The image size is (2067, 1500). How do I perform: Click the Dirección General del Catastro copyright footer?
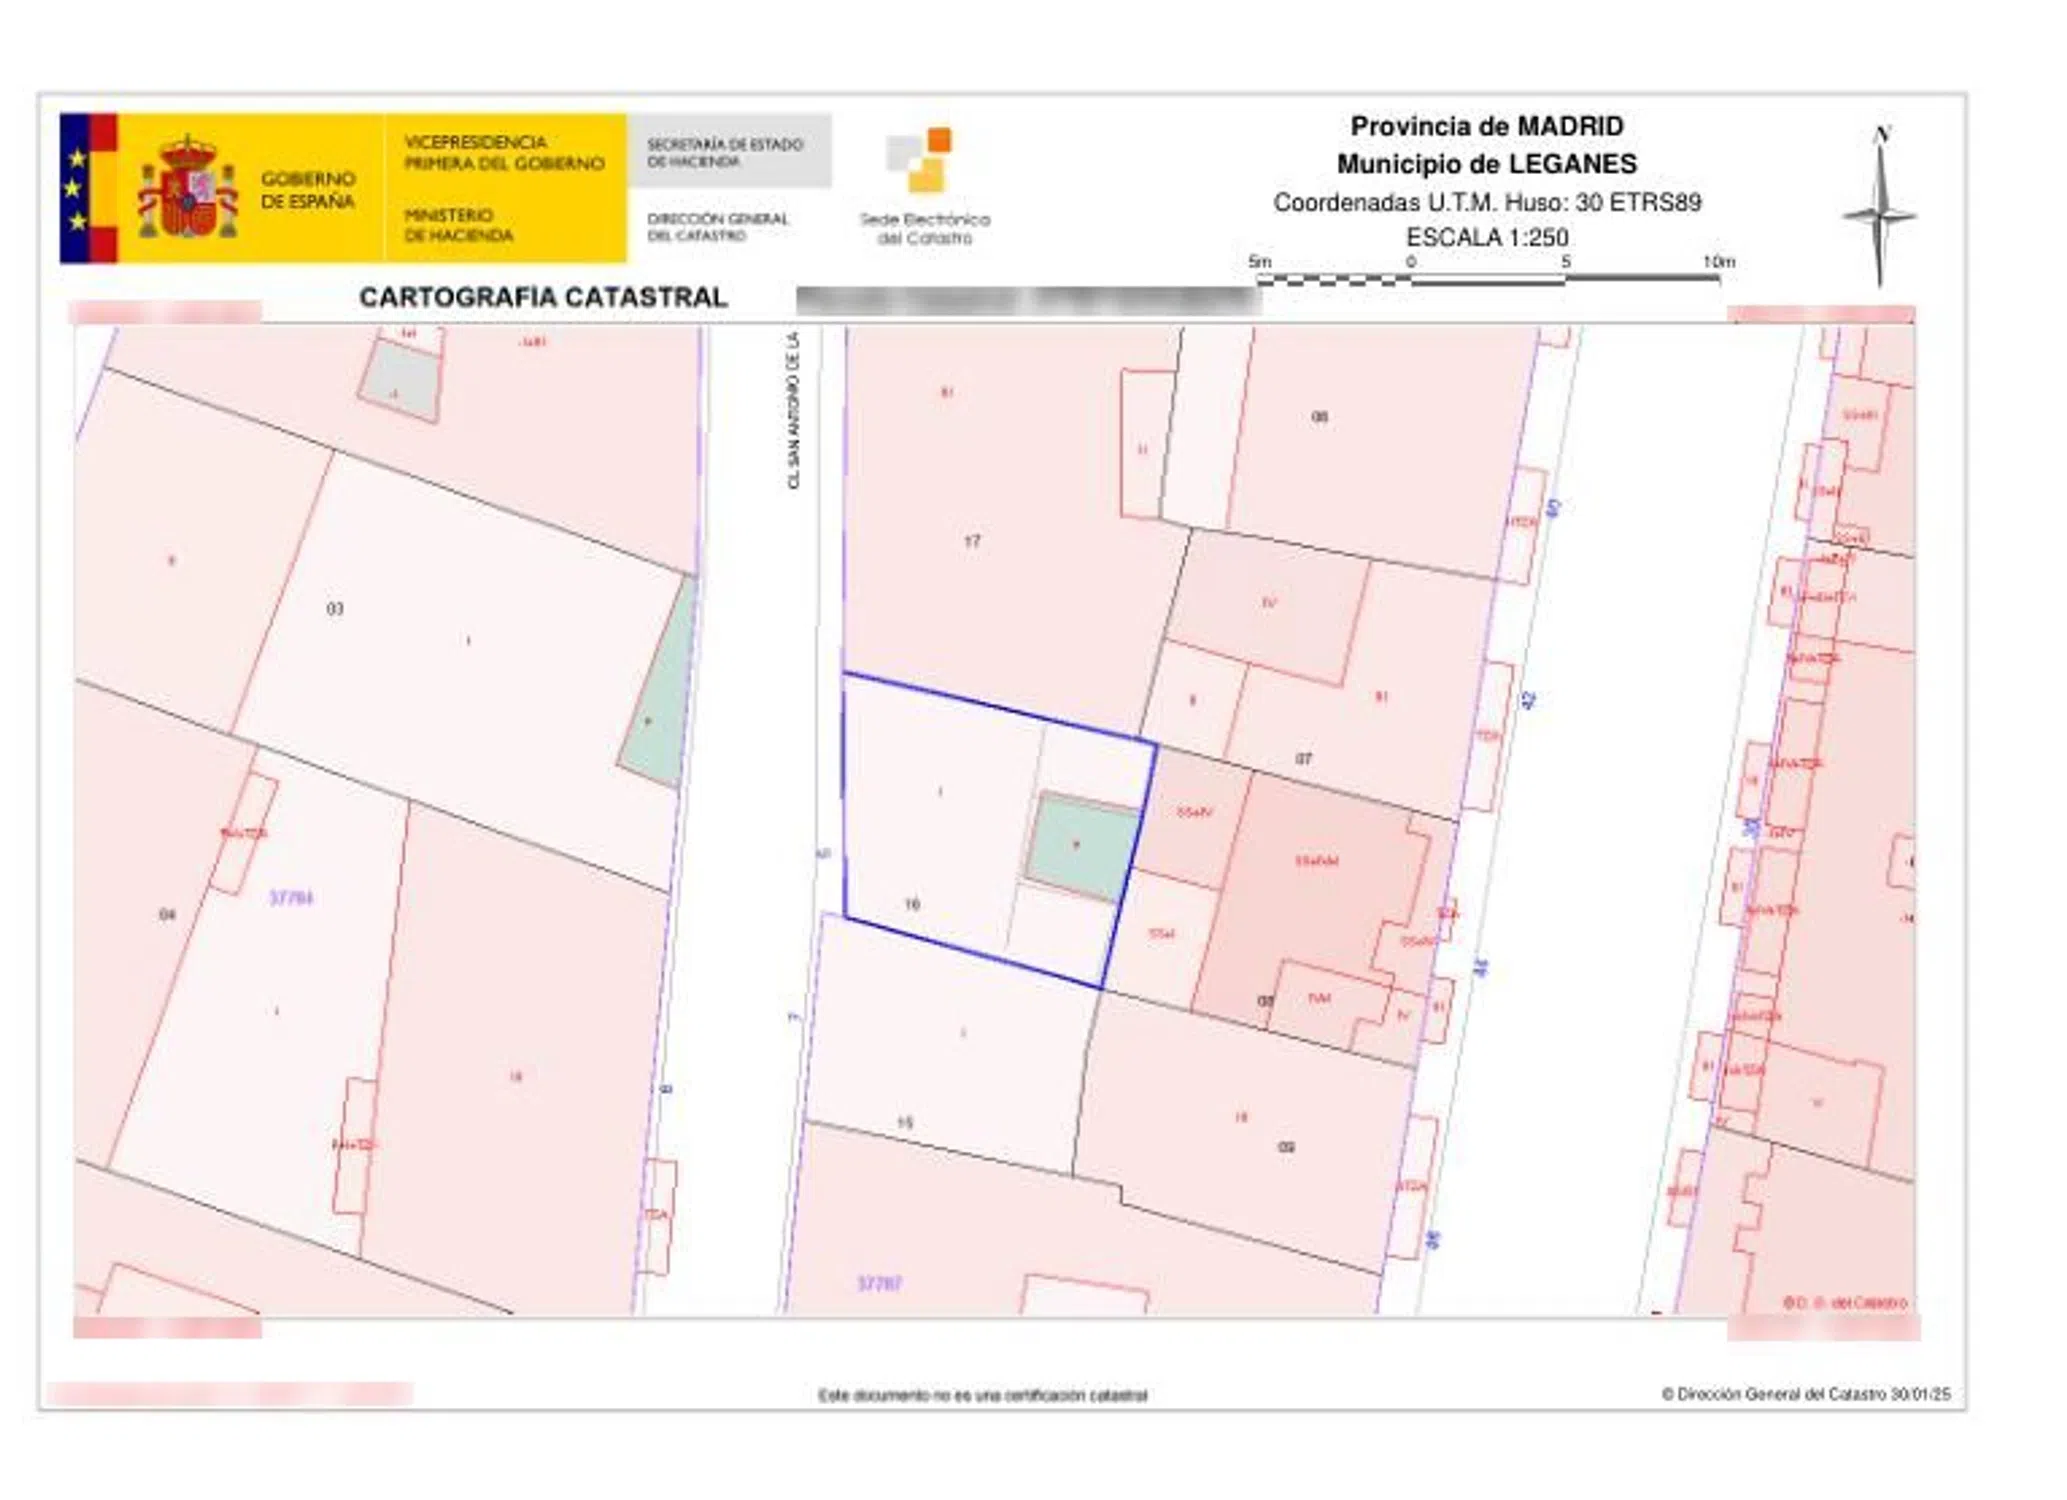point(1805,1394)
